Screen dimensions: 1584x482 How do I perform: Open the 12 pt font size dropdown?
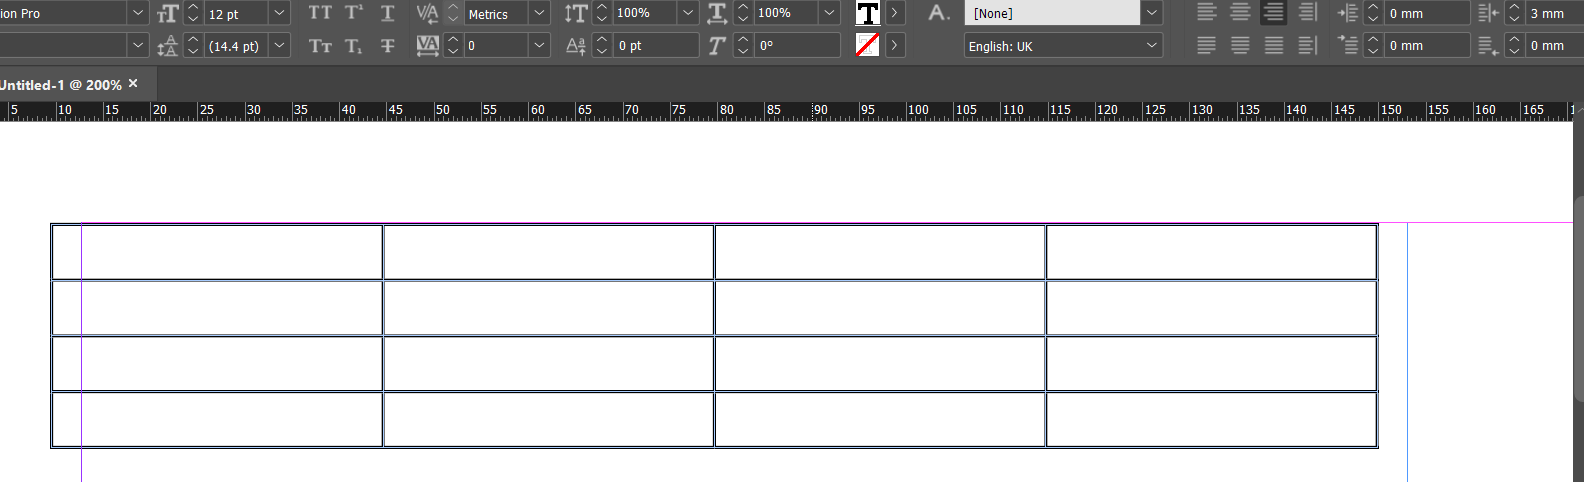click(280, 13)
